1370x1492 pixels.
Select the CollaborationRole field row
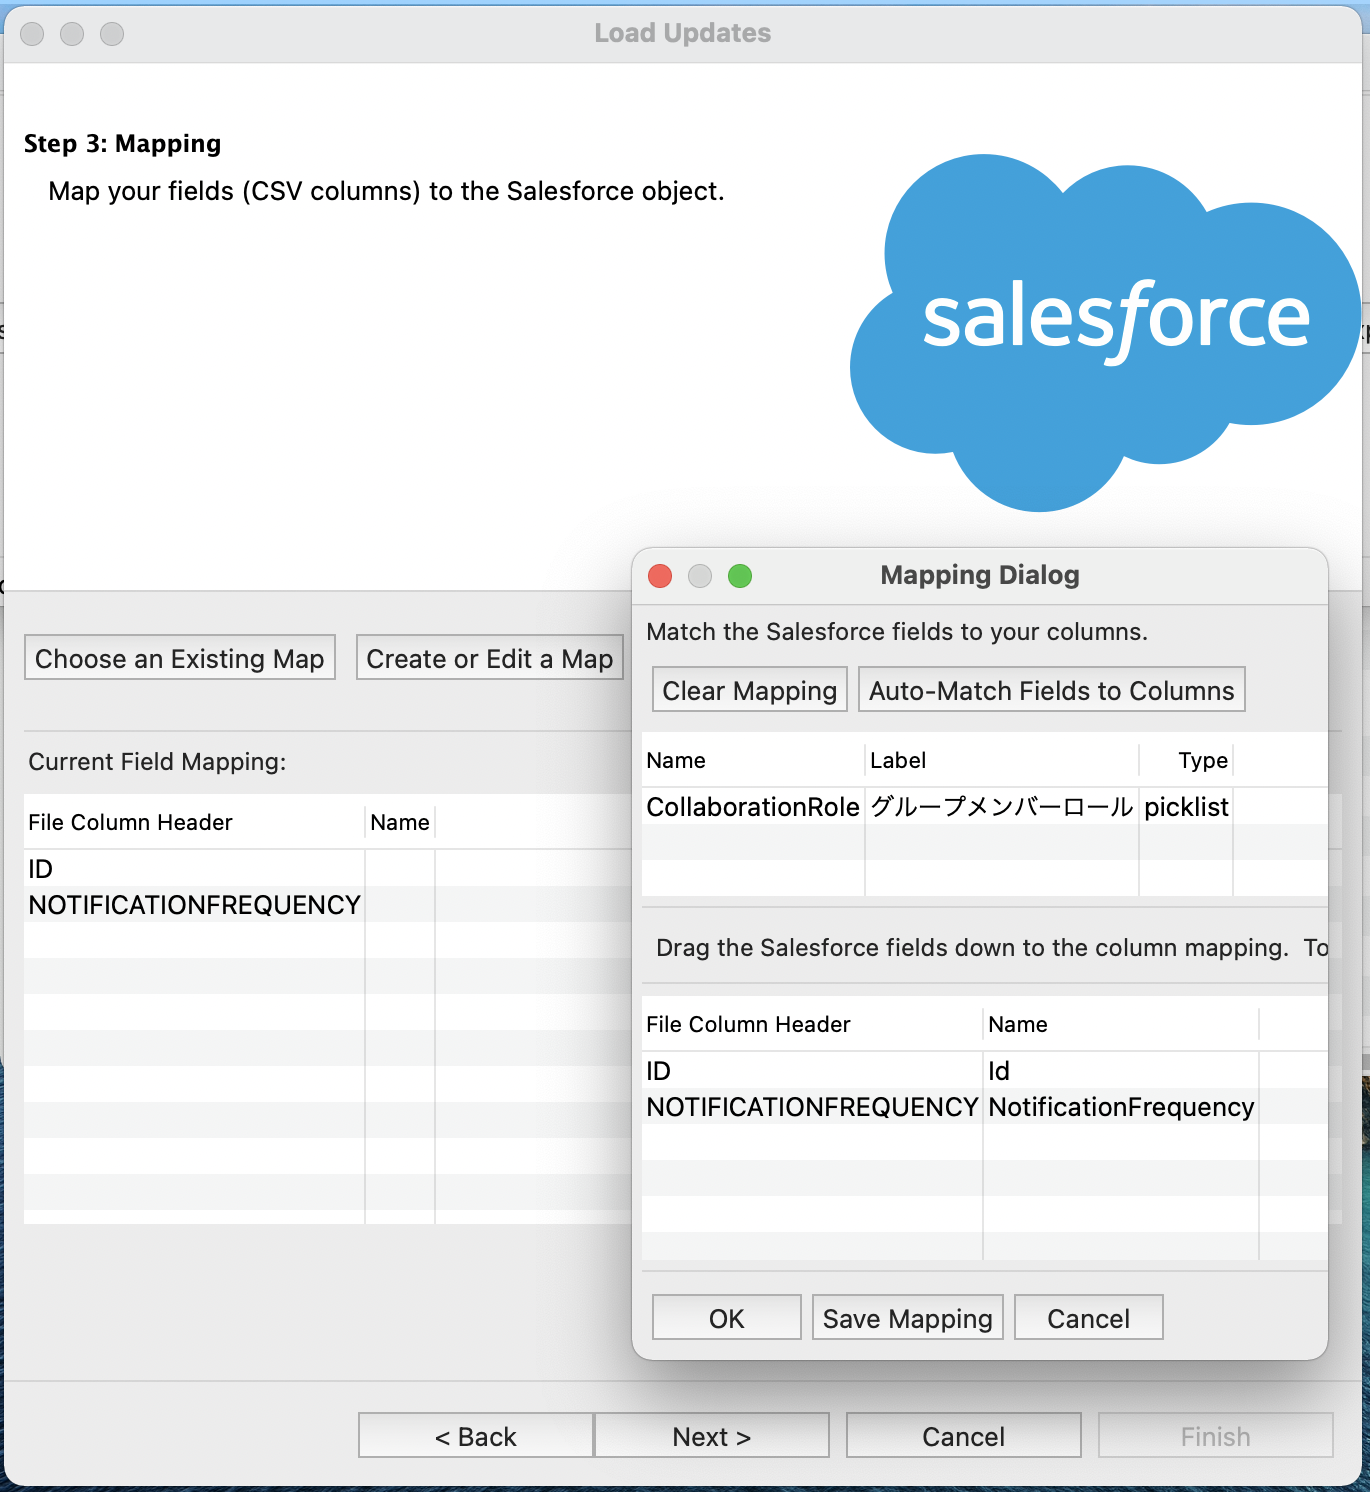pyautogui.click(x=985, y=807)
